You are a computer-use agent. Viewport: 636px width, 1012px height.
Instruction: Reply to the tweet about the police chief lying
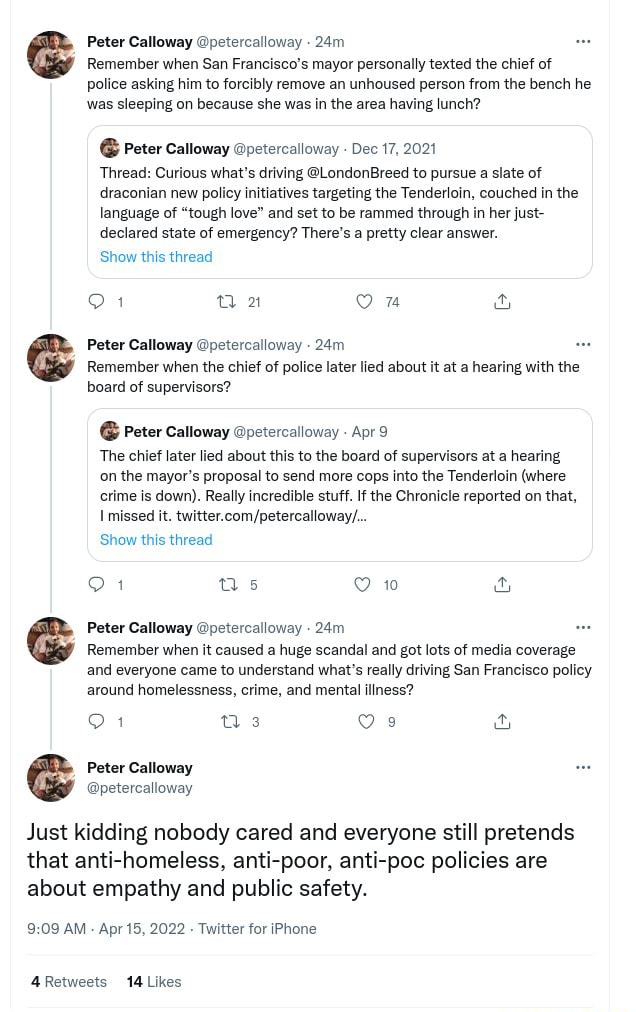pyautogui.click(x=96, y=584)
